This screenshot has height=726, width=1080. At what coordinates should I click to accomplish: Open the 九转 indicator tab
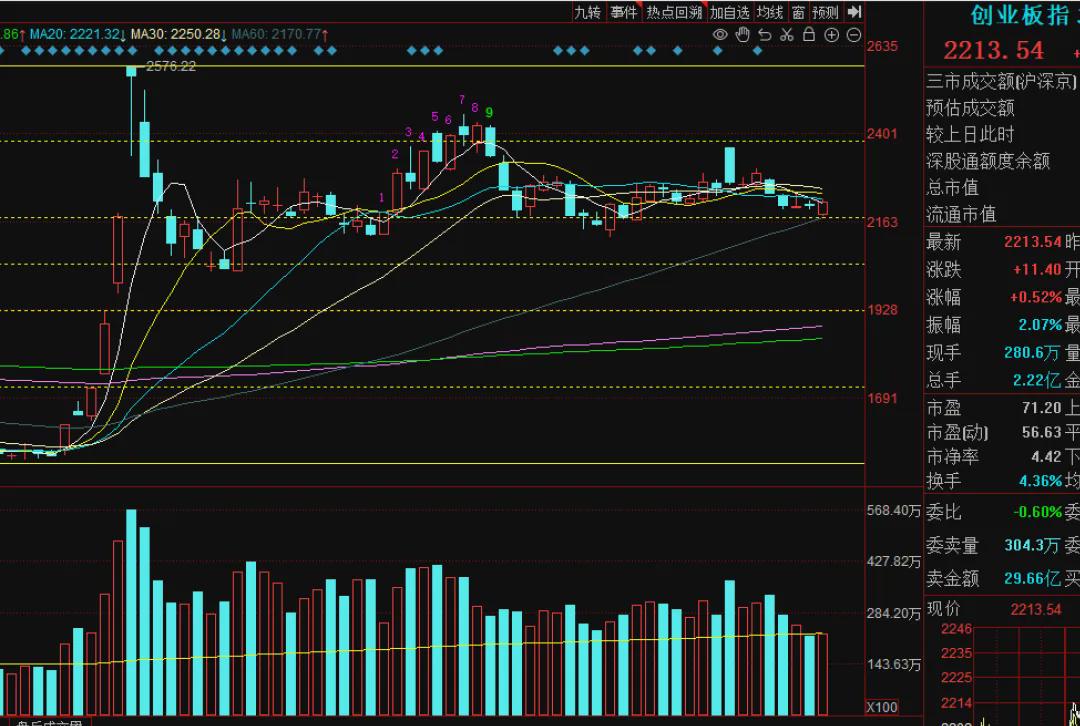coord(588,12)
